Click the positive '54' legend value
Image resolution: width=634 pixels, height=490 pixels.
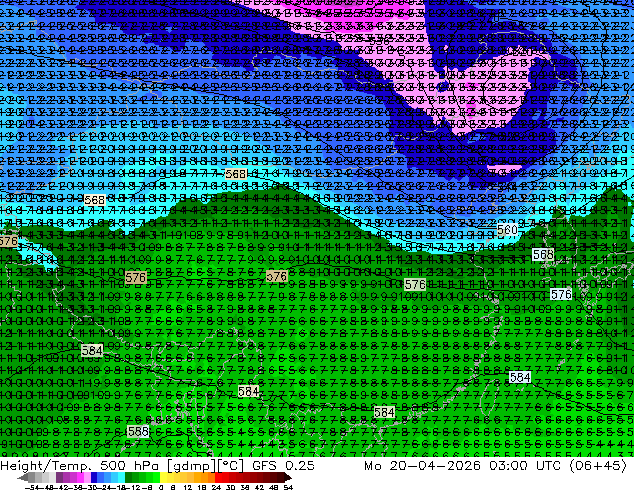point(288,487)
